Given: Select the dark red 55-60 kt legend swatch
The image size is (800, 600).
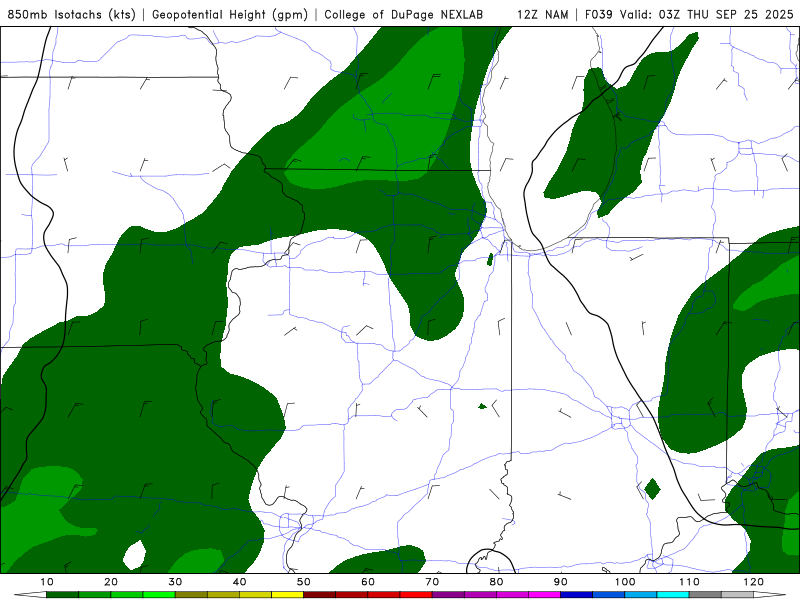Looking at the screenshot, I should (x=352, y=595).
